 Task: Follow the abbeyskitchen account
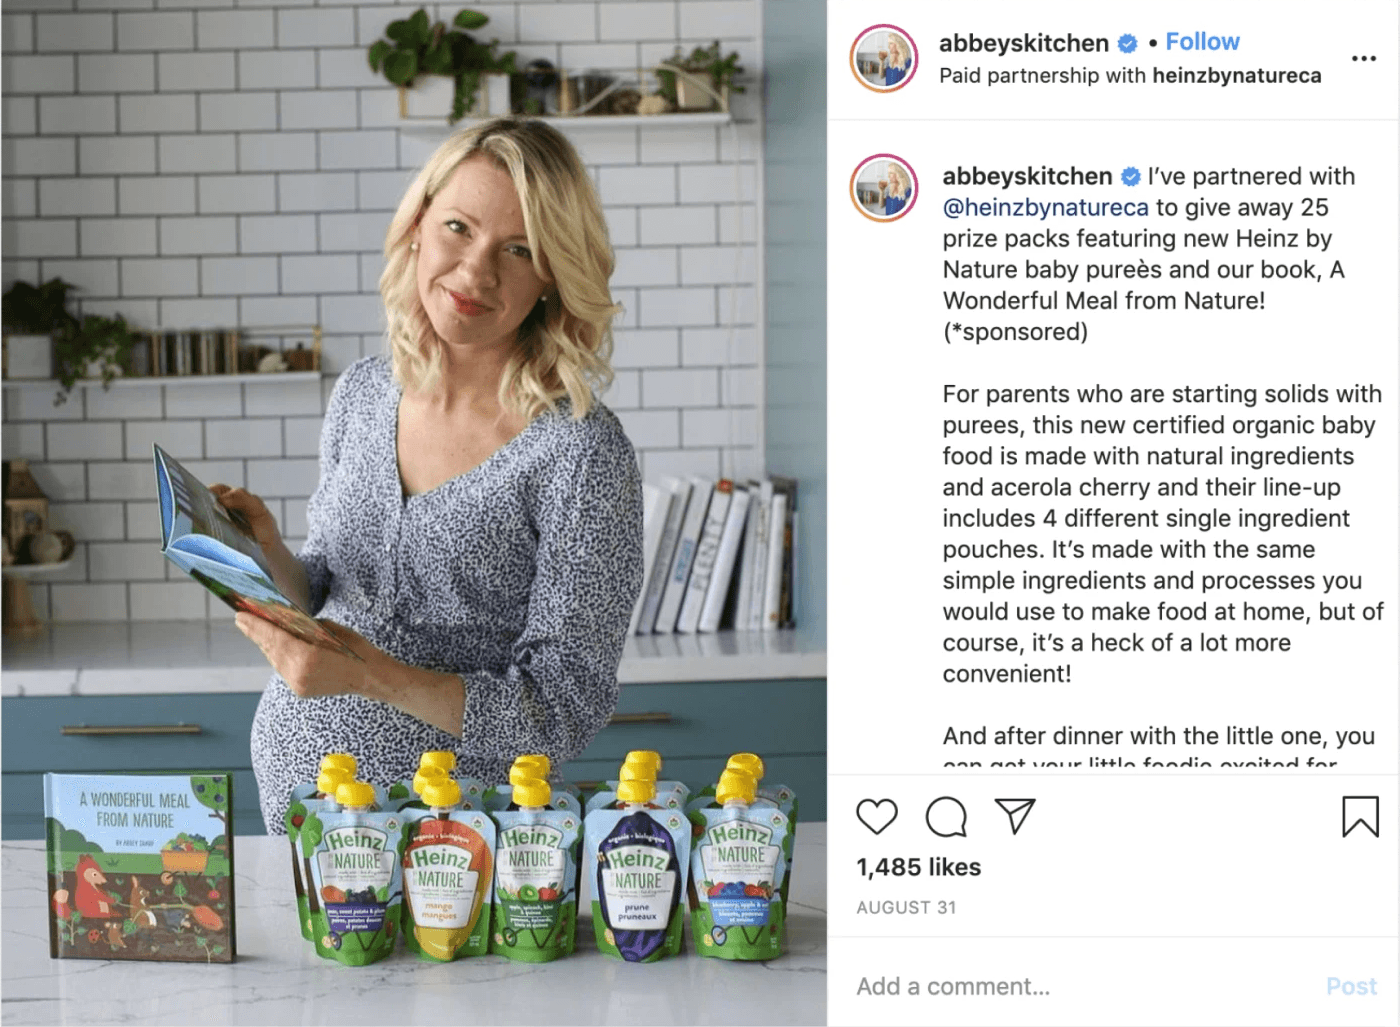click(x=1202, y=42)
